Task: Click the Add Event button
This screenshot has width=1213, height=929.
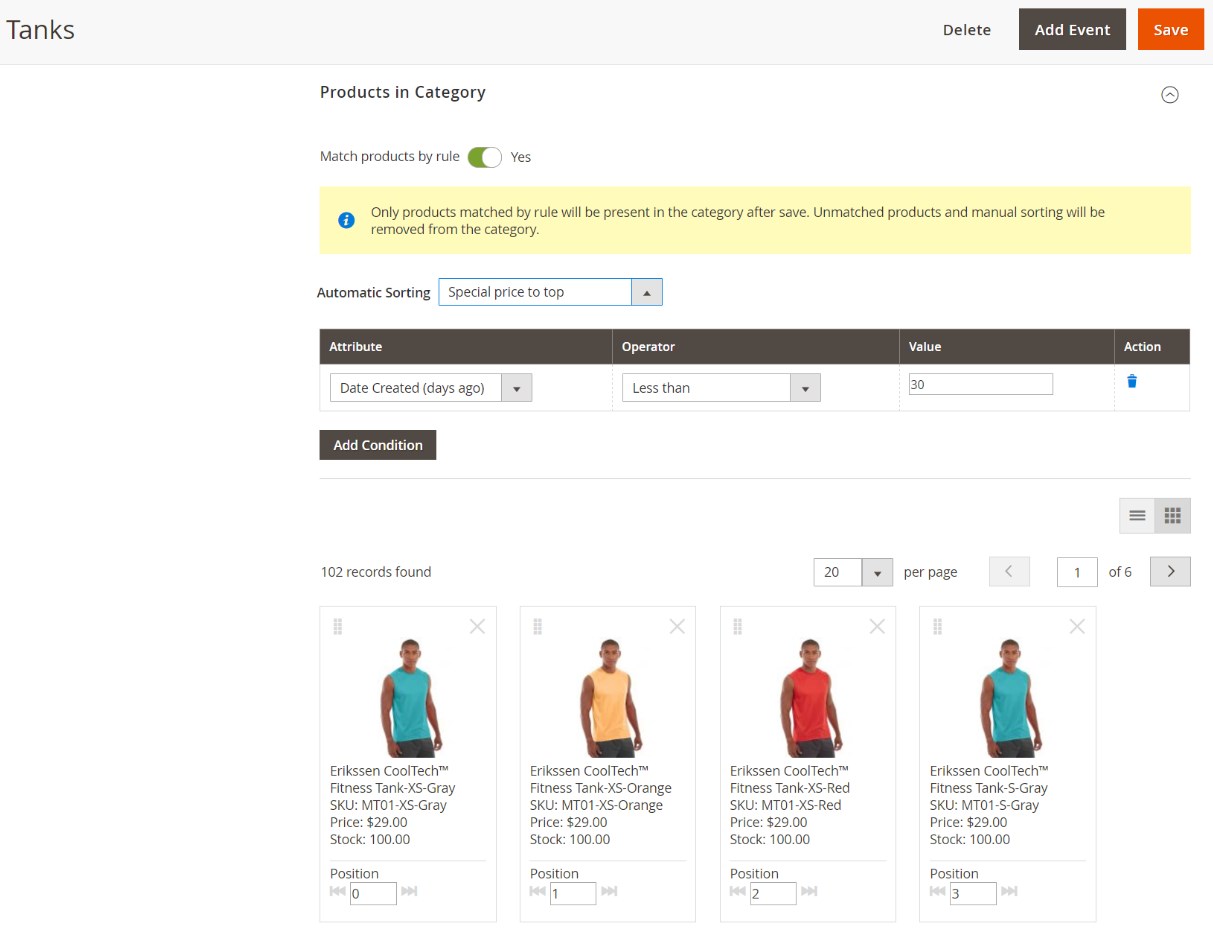Action: [1072, 30]
